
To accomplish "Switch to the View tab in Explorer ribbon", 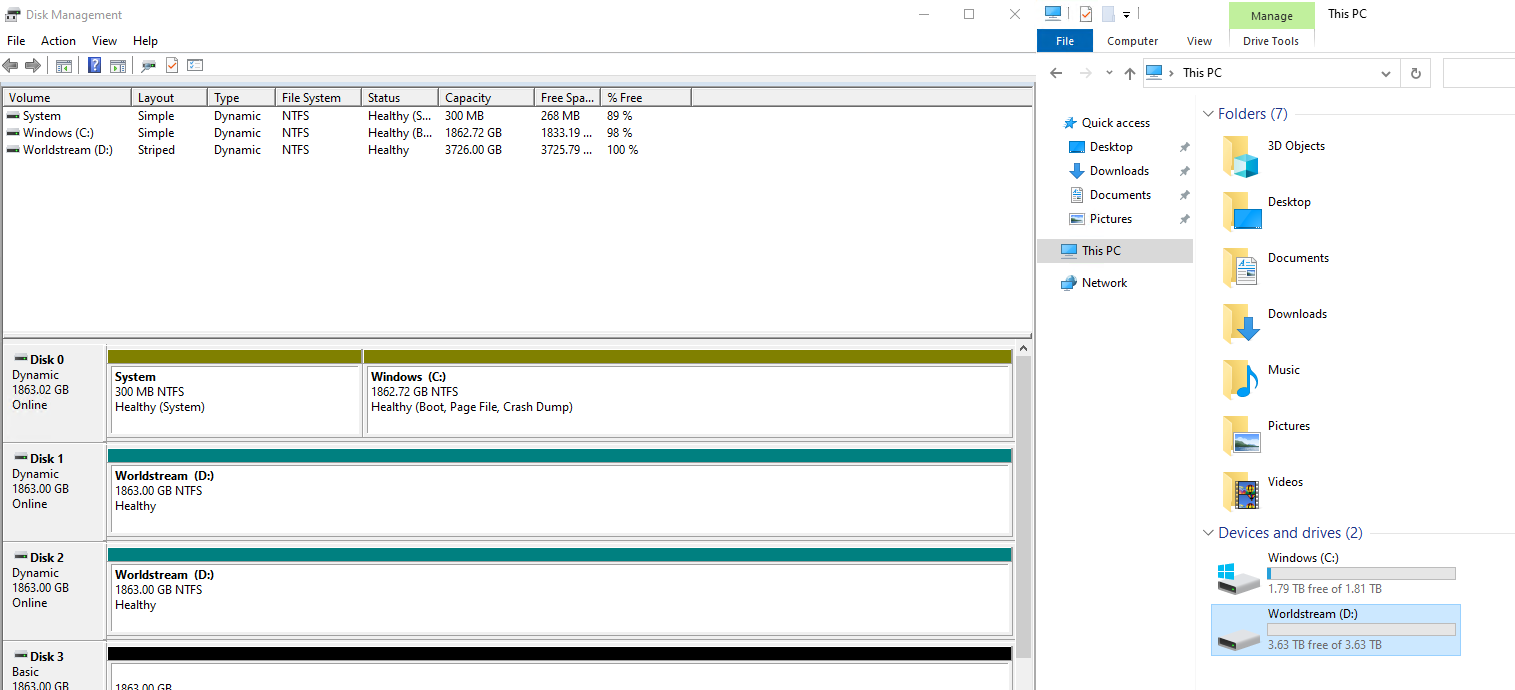I will click(x=1200, y=41).
